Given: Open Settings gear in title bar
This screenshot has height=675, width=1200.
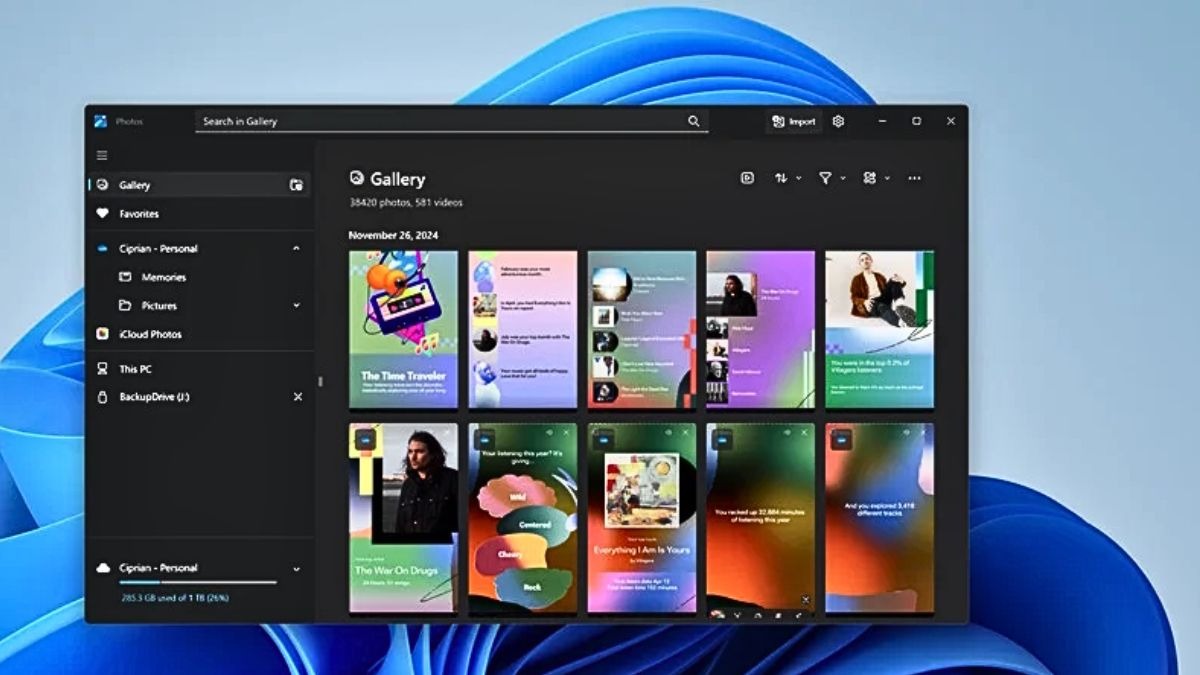Looking at the screenshot, I should 838,121.
